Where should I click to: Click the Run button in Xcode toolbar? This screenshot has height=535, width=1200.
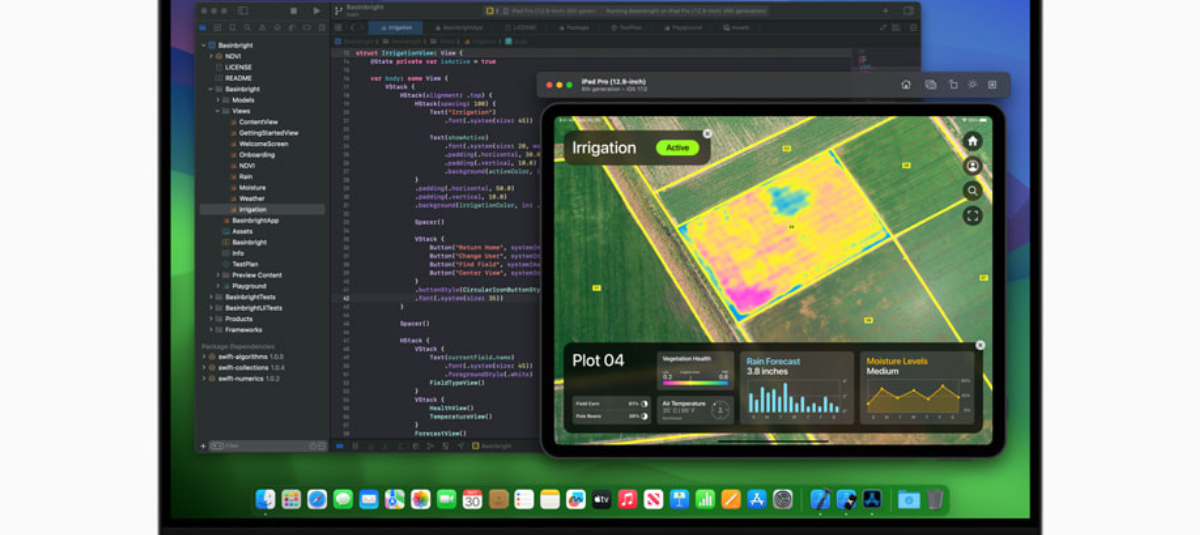click(317, 11)
